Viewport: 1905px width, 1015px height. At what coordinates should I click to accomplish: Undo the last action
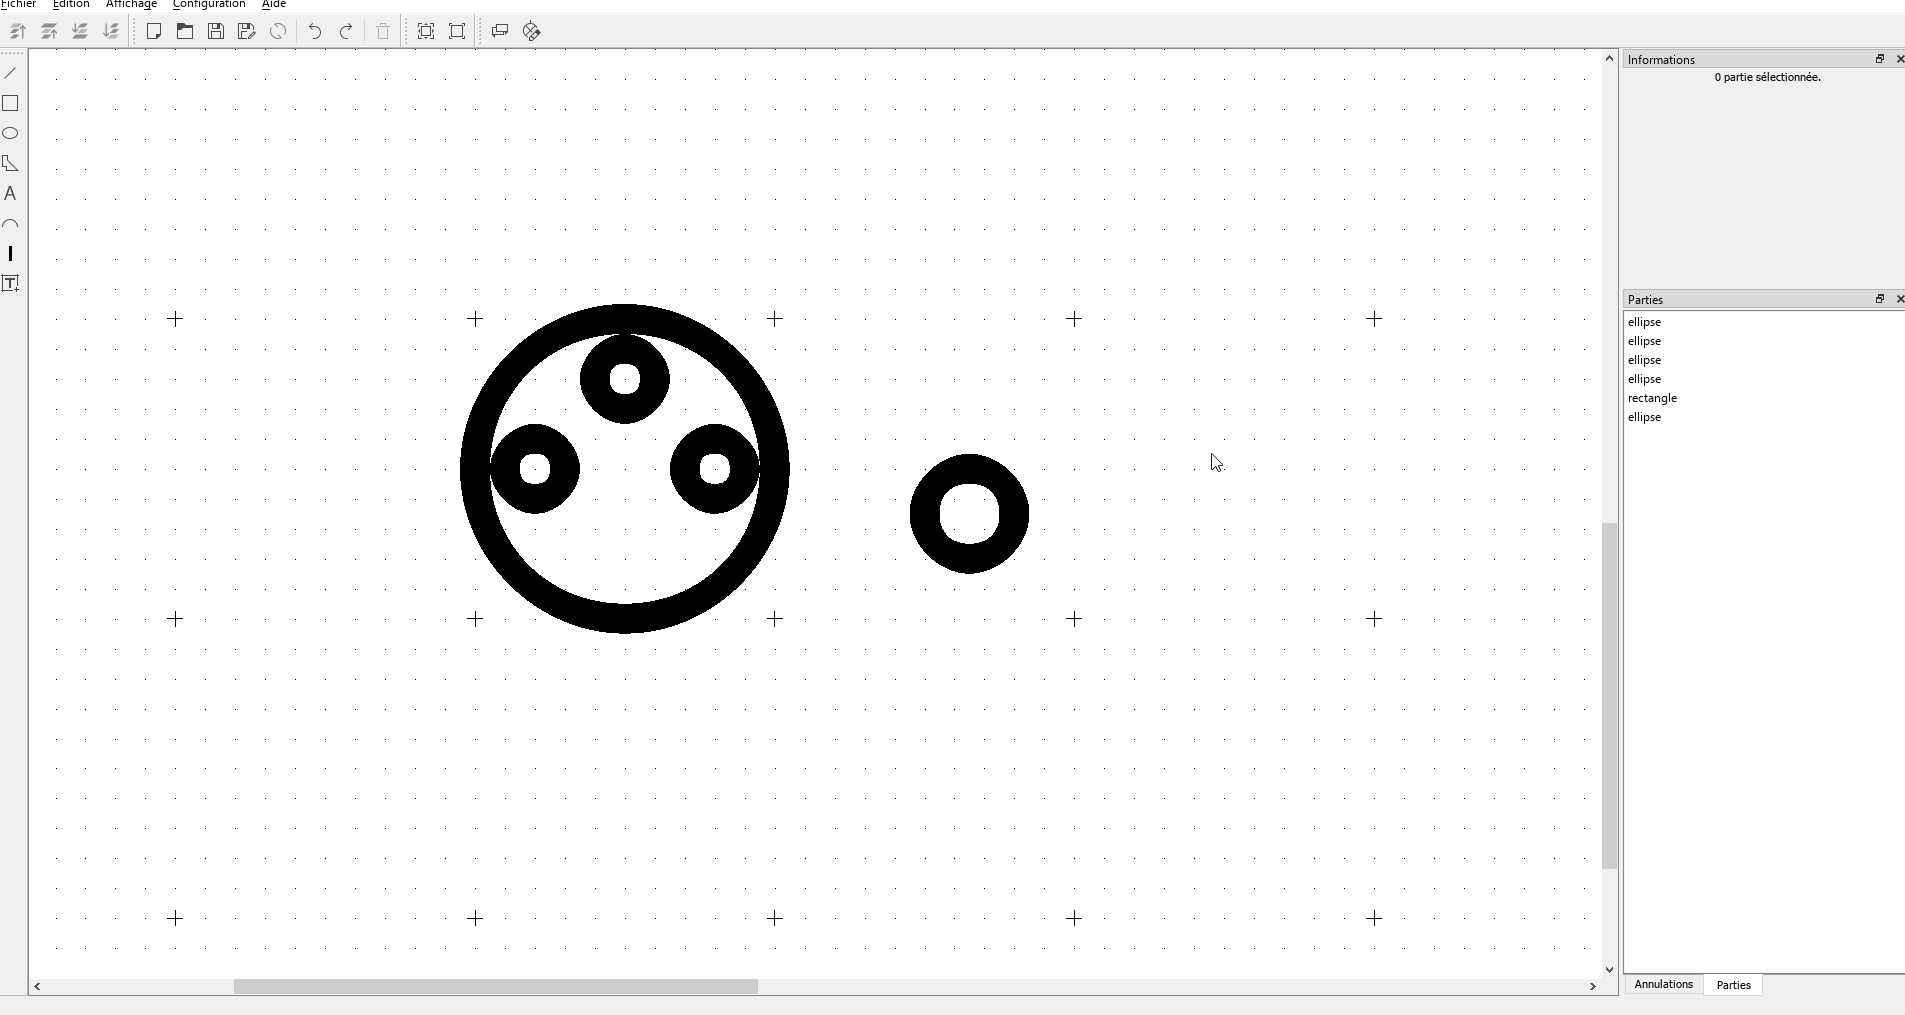click(x=315, y=31)
